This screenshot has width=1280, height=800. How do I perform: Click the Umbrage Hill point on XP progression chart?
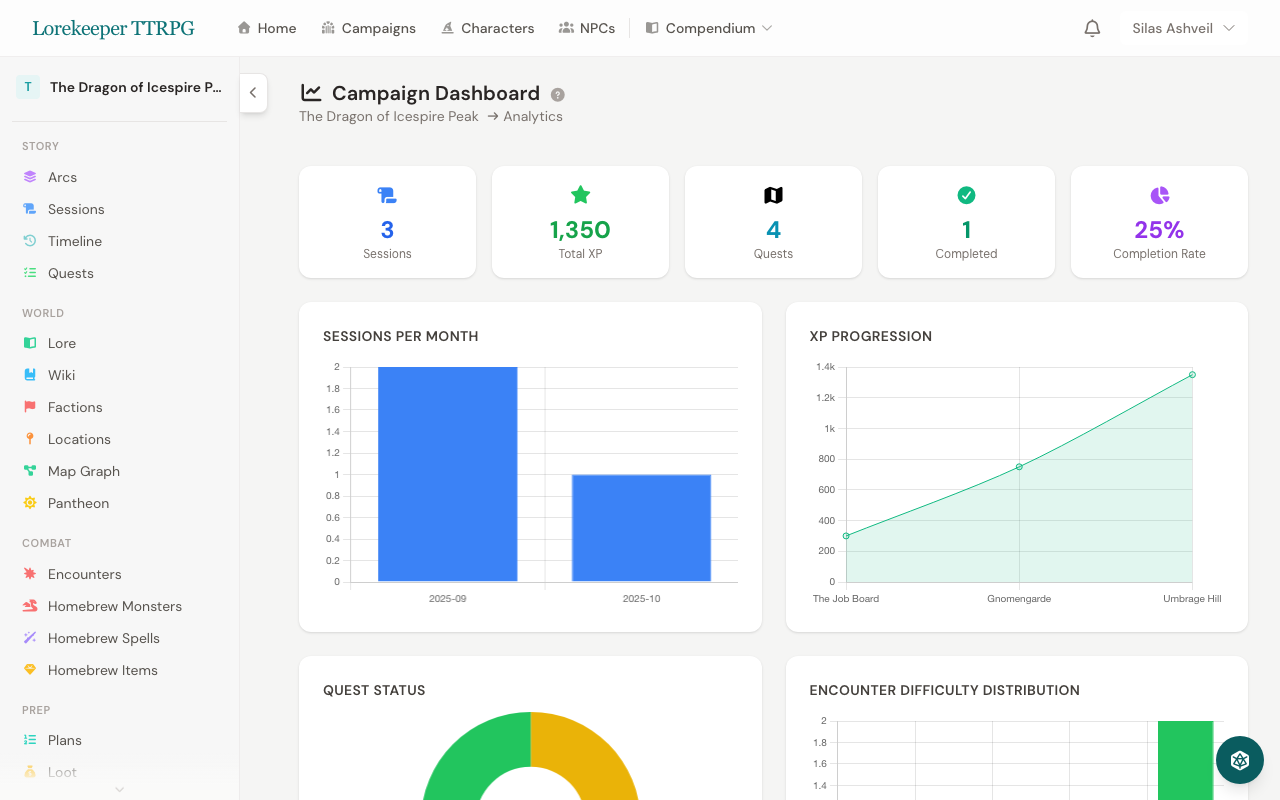[1191, 374]
